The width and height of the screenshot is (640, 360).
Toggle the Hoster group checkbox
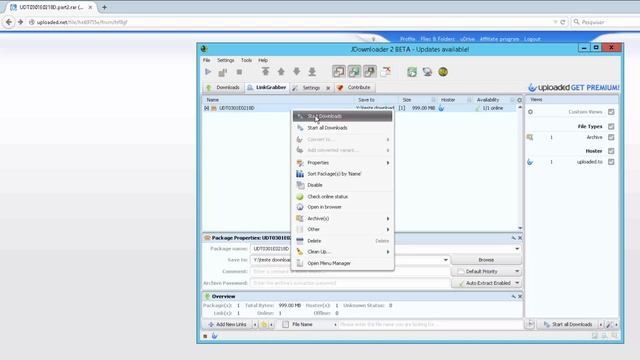click(x=611, y=151)
